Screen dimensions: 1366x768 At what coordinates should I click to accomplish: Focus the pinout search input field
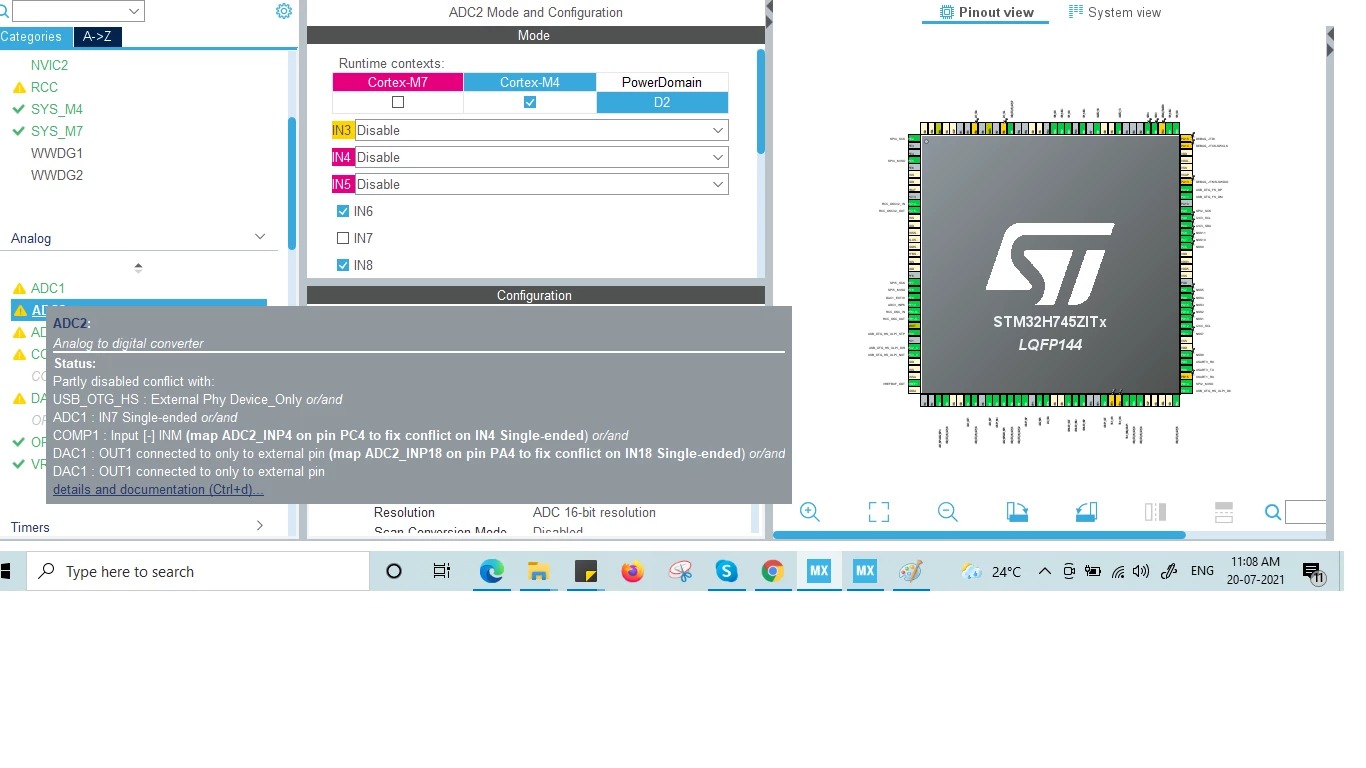[x=1305, y=512]
